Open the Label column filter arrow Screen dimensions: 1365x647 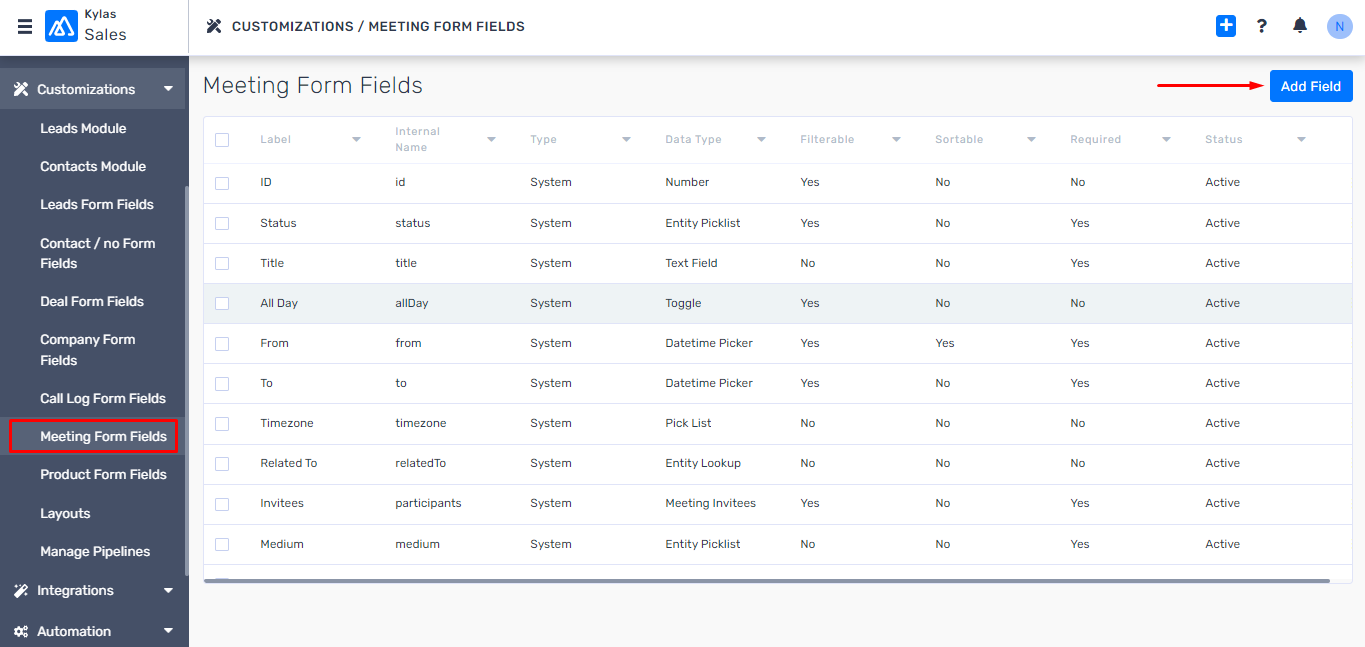coord(356,140)
